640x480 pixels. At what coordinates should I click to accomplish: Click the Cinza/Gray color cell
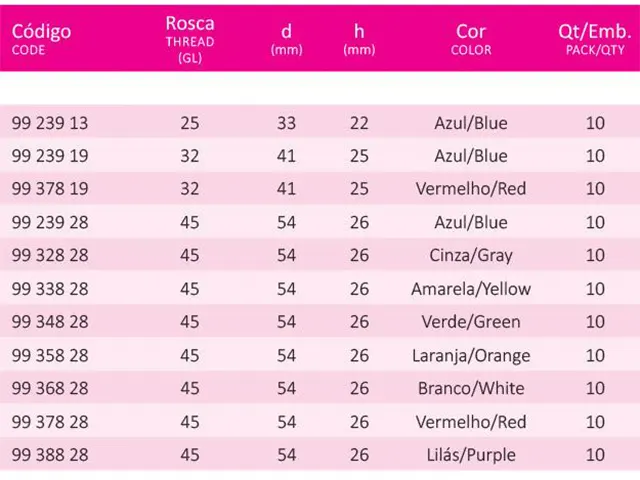(x=471, y=255)
